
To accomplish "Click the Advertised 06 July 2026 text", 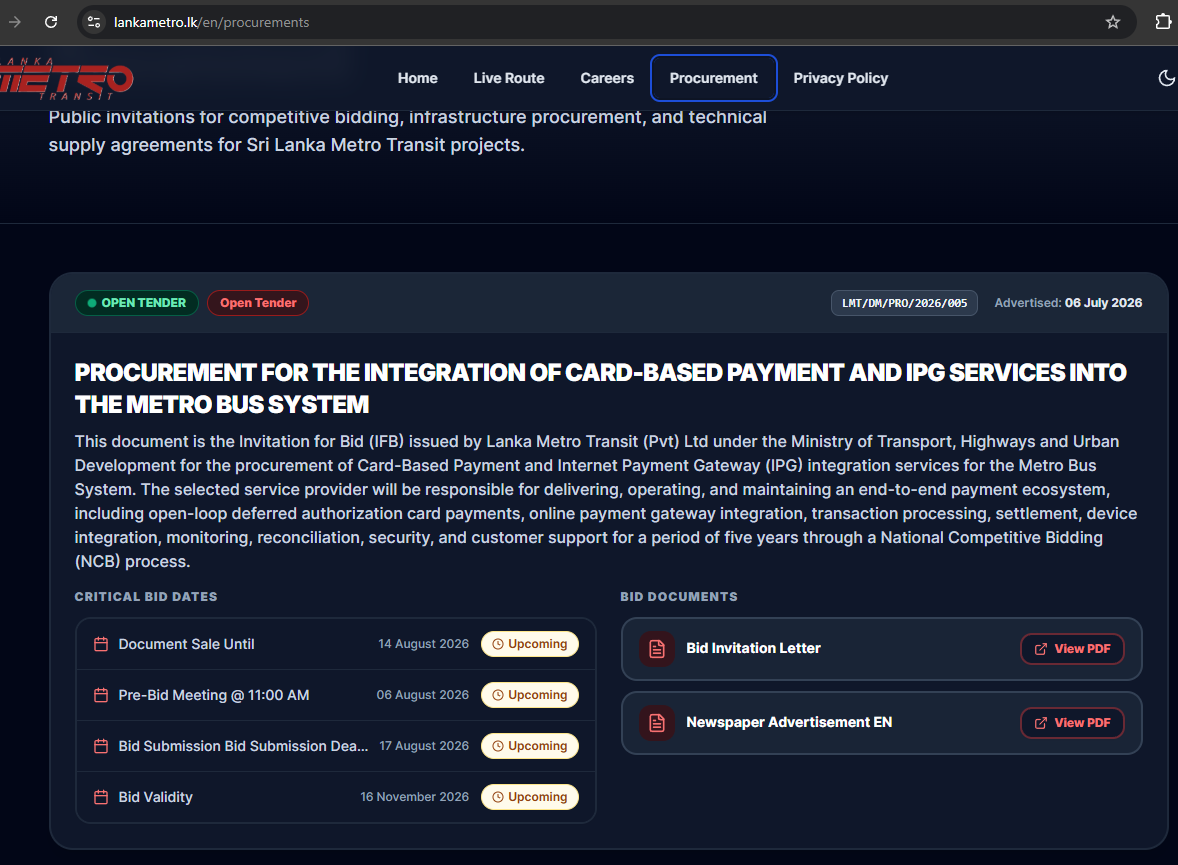I will pos(1068,303).
